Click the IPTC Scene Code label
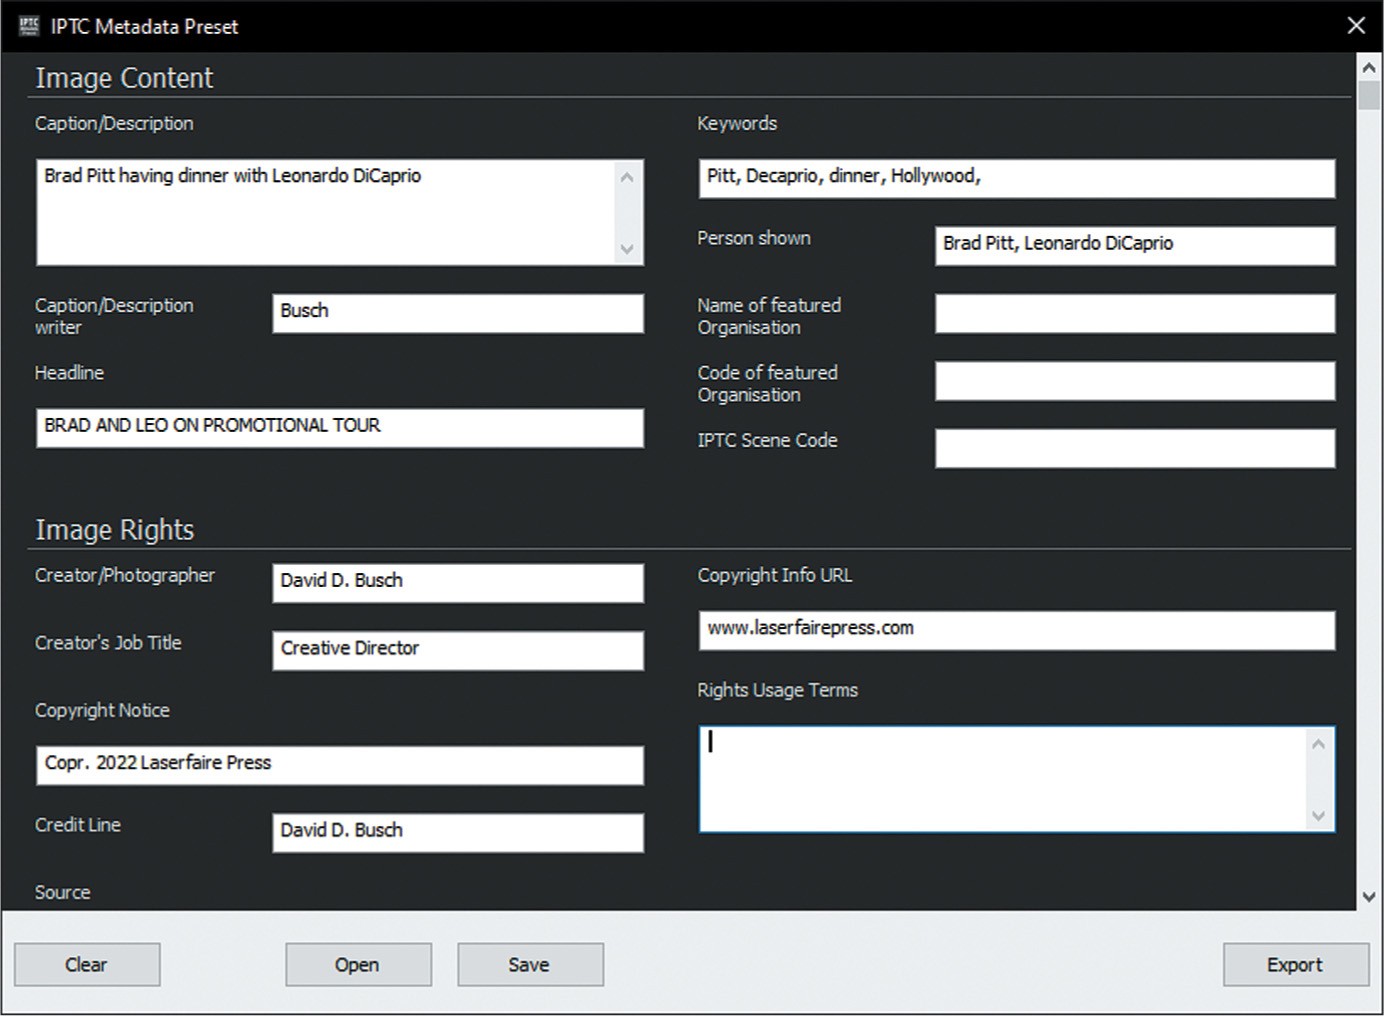 pos(767,440)
